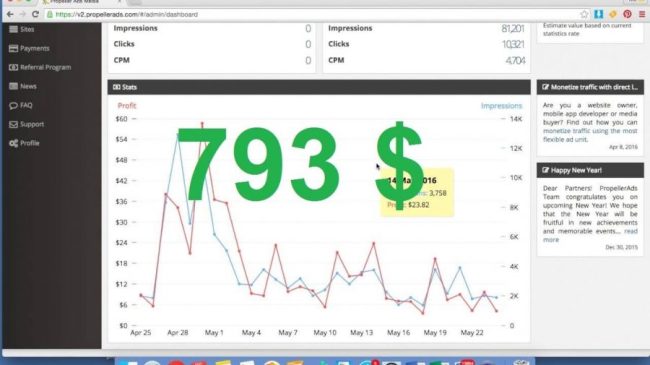Bookmark page with the star icon
650x365 pixels.
(584, 15)
